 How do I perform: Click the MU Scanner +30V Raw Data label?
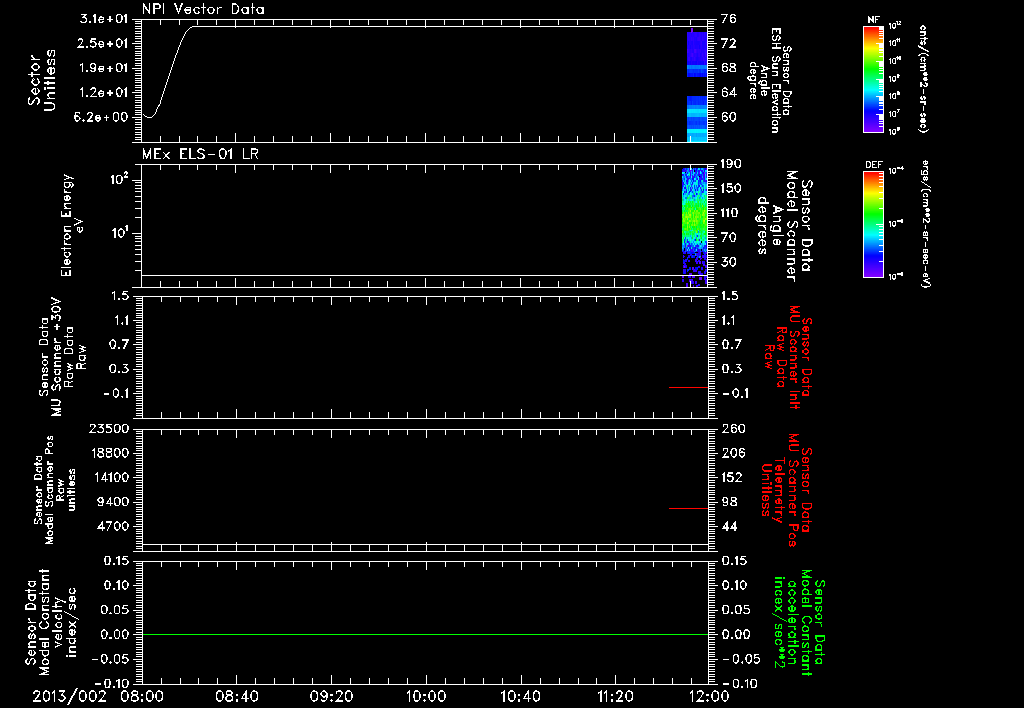[x=62, y=357]
